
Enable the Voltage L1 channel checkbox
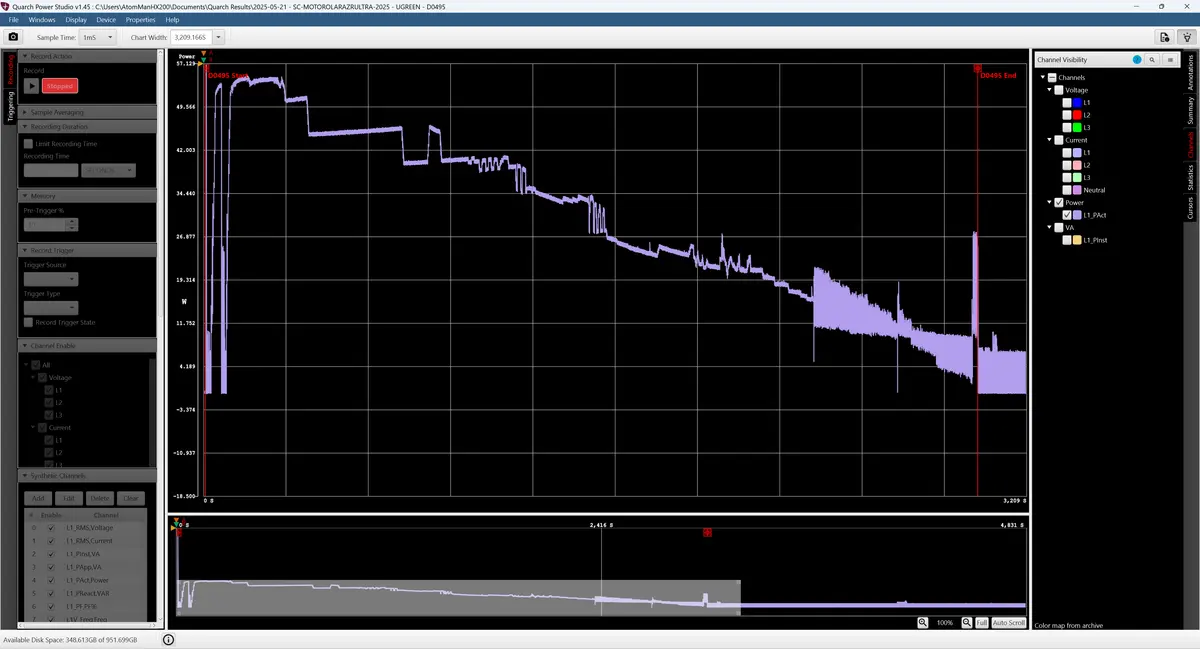tap(1066, 103)
